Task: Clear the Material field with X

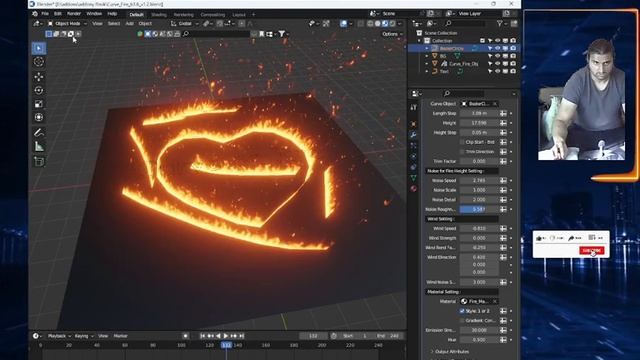Action: pos(495,301)
